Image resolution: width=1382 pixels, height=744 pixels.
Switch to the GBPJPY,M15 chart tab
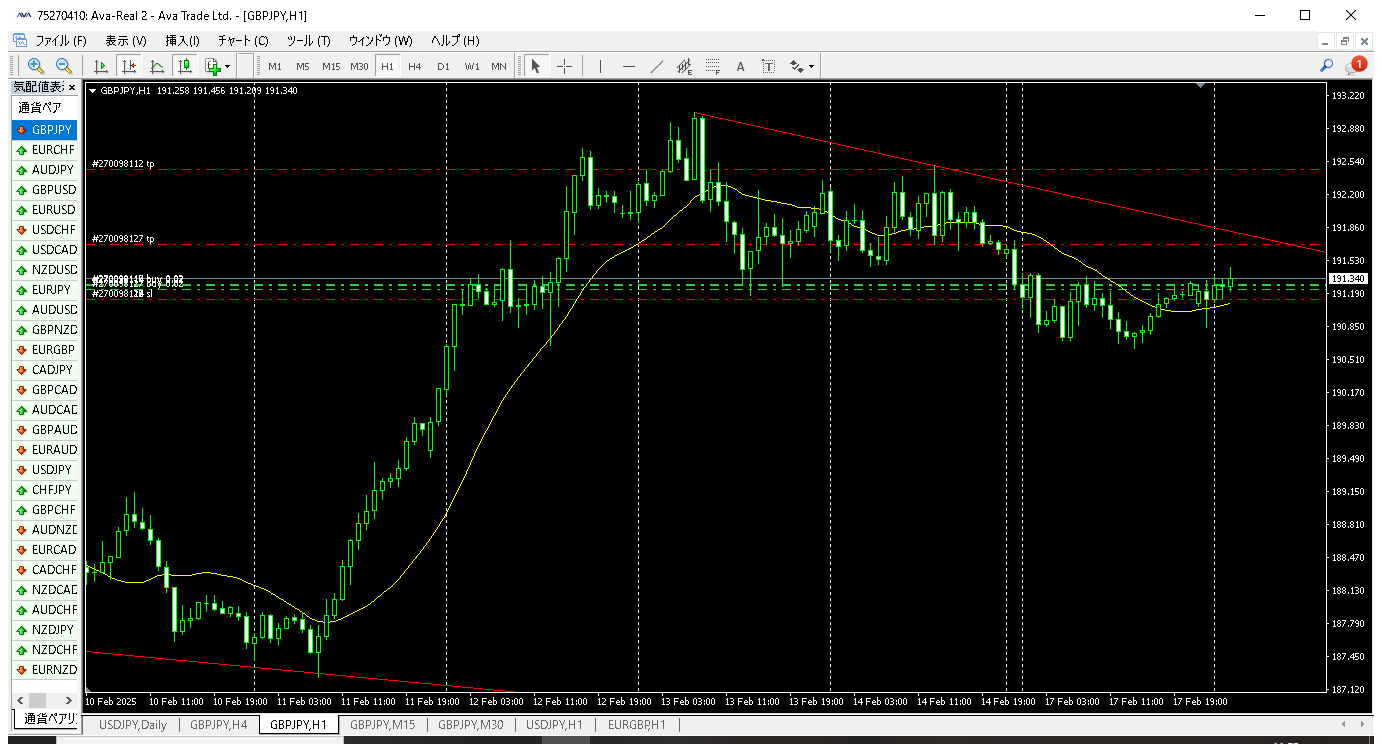(383, 724)
